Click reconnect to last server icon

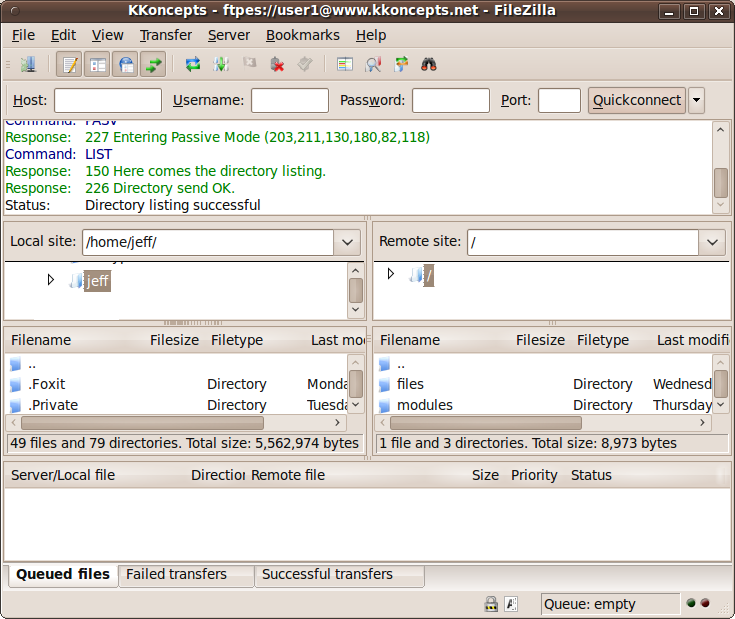pyautogui.click(x=305, y=64)
